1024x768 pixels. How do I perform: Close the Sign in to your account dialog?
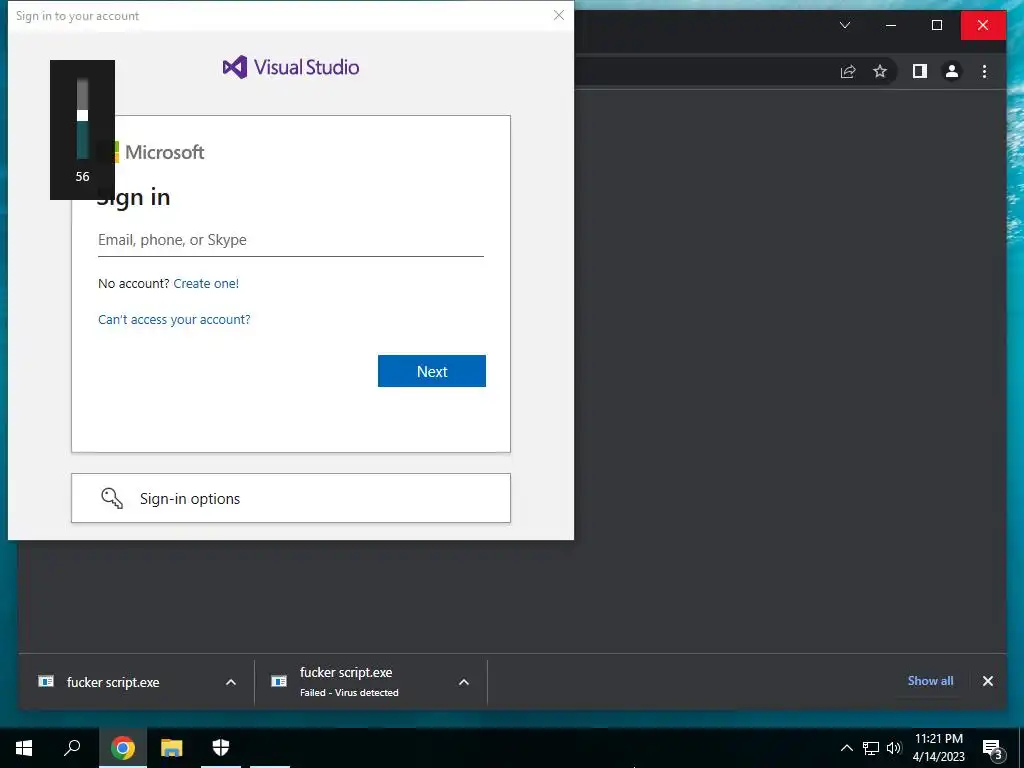pos(558,15)
